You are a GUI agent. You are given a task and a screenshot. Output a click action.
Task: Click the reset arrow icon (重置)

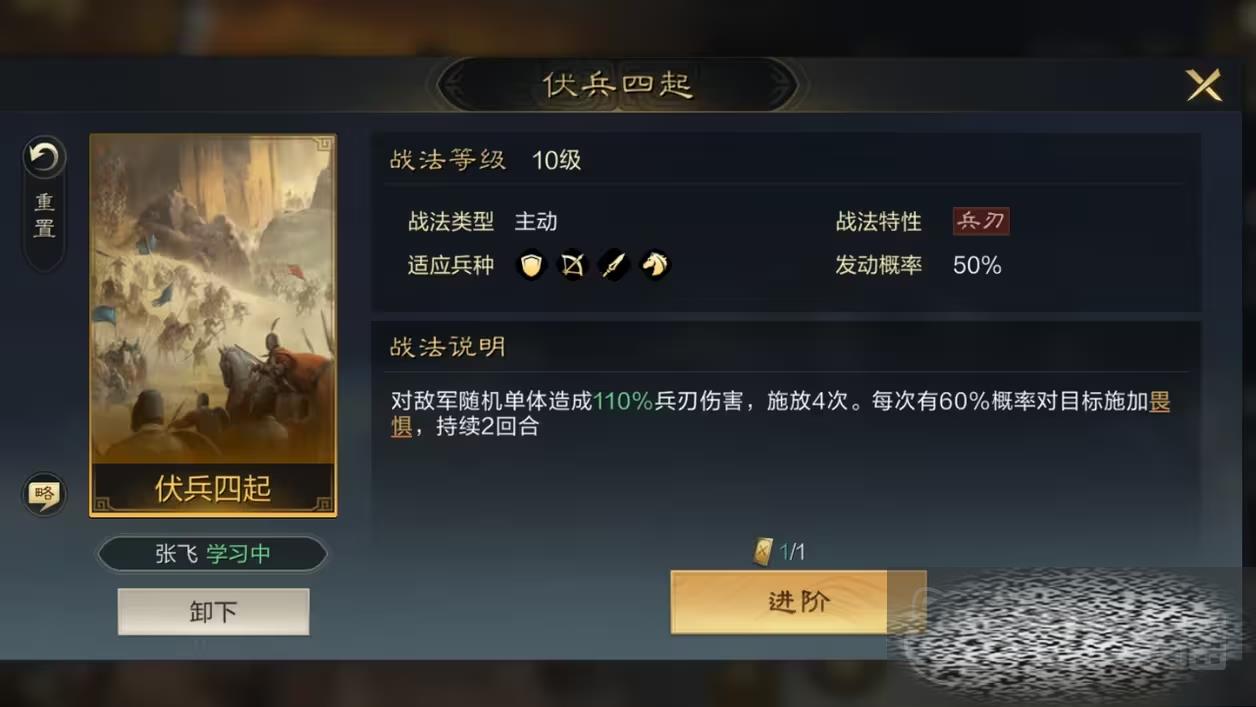(44, 158)
